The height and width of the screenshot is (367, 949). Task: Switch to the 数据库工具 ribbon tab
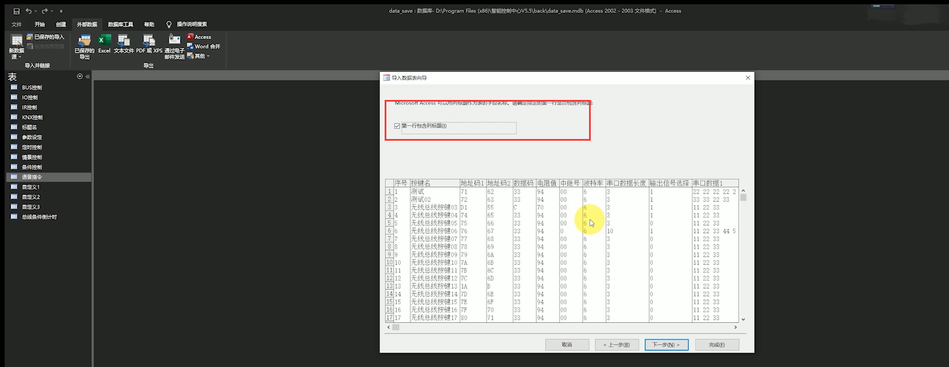(120, 24)
